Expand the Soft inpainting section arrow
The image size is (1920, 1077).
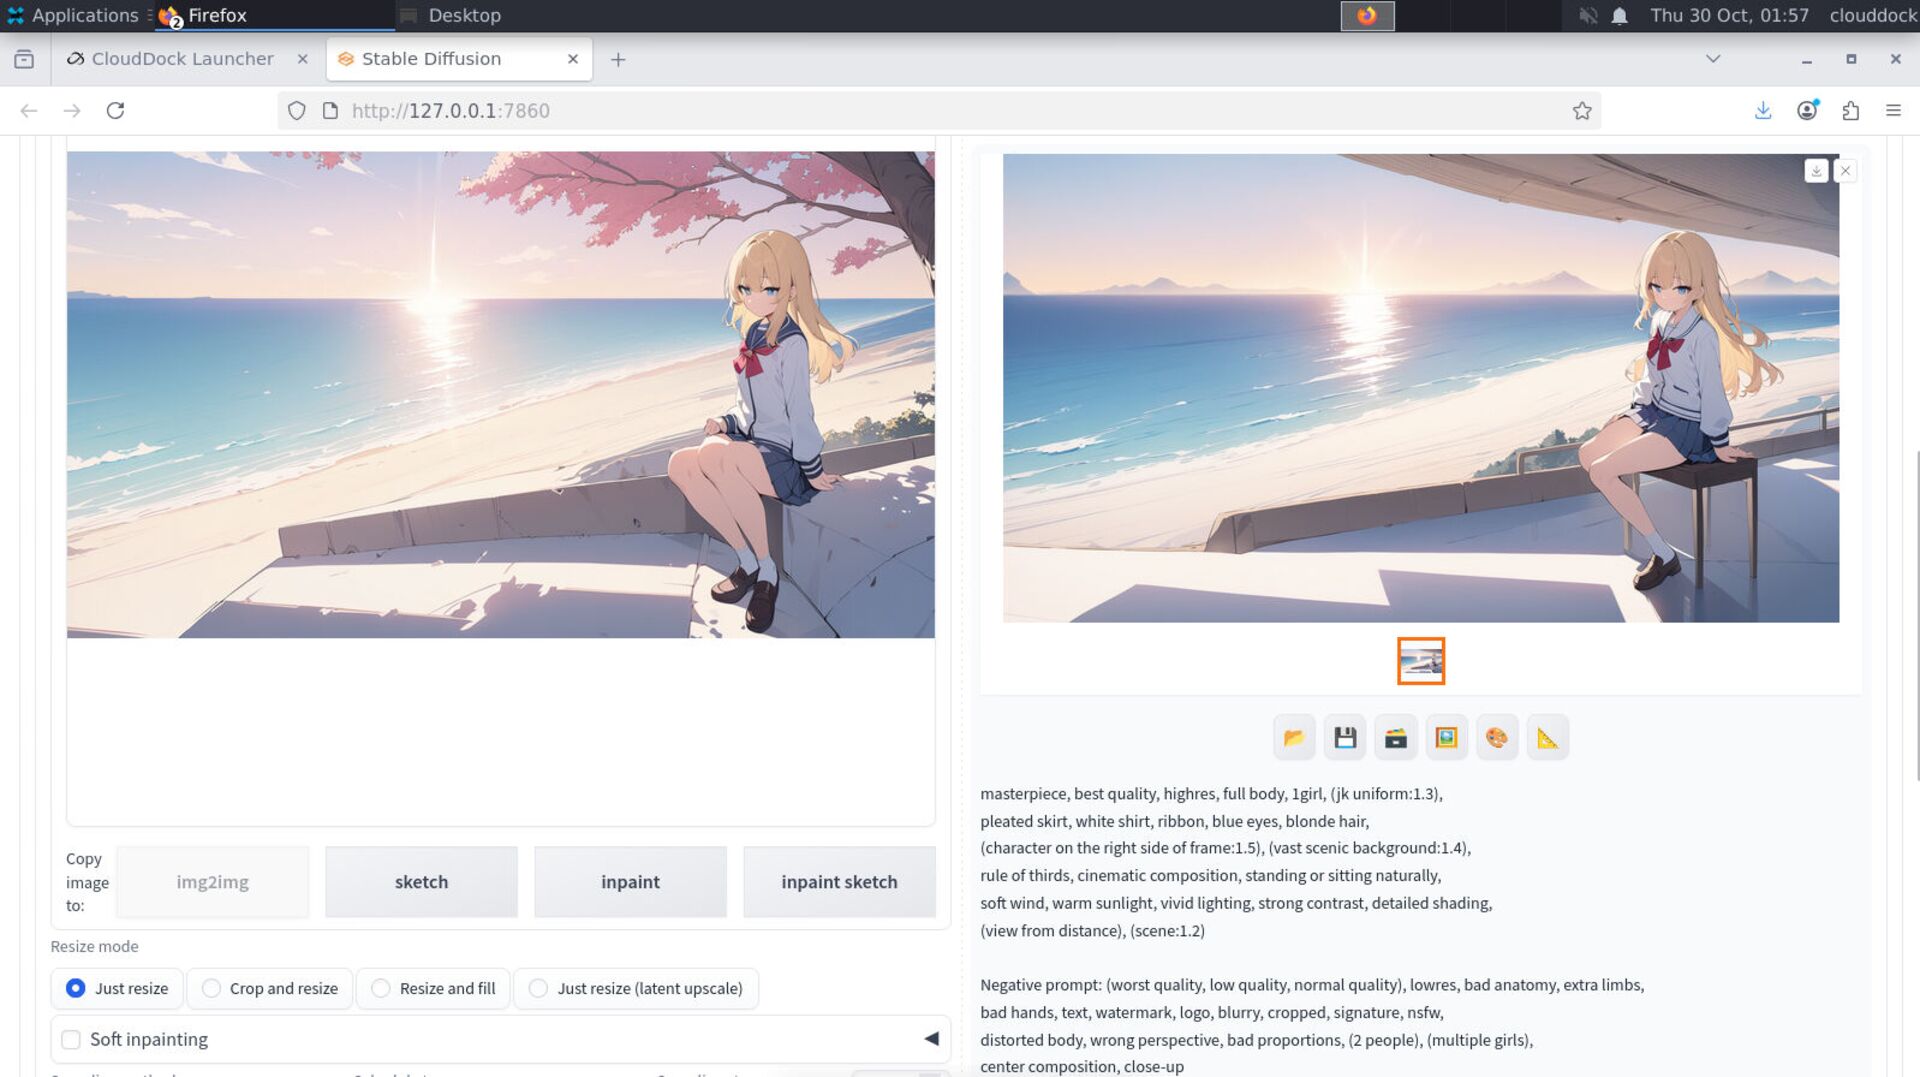[931, 1039]
